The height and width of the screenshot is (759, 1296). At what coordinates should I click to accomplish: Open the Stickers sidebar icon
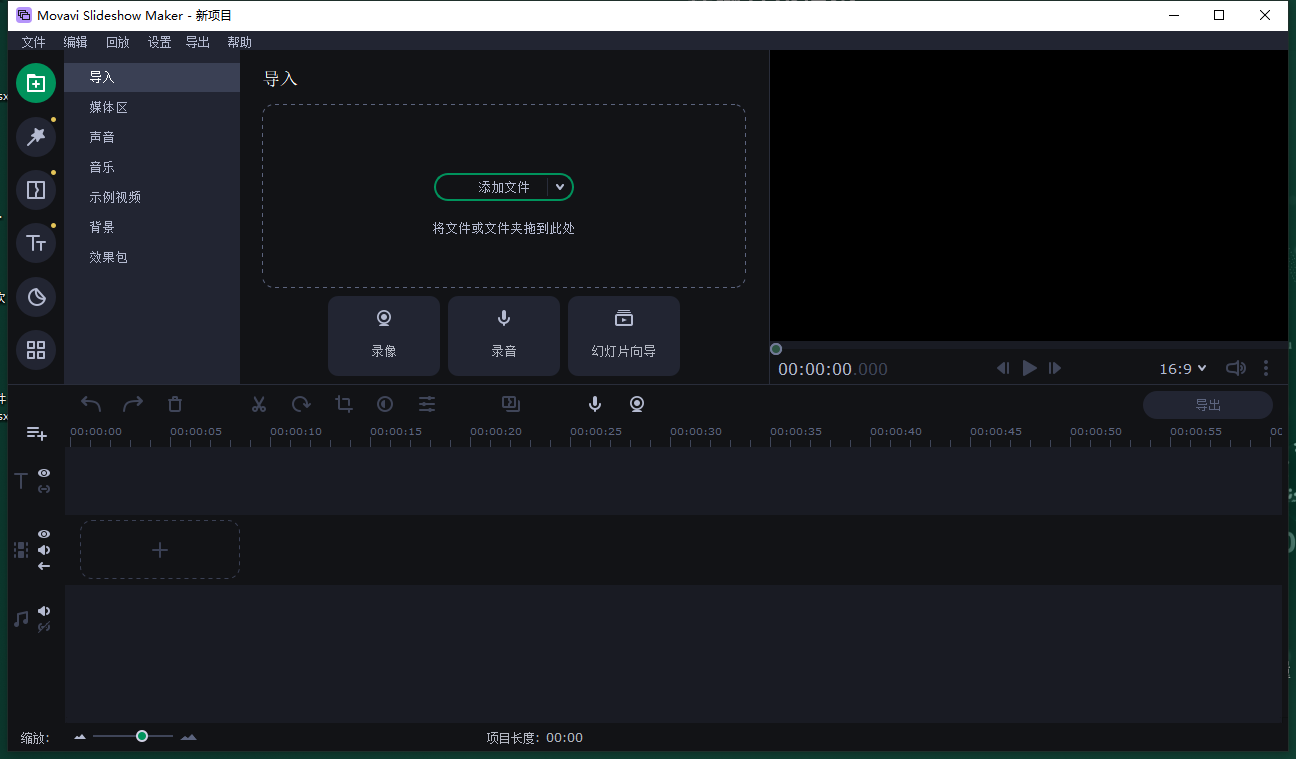click(36, 297)
